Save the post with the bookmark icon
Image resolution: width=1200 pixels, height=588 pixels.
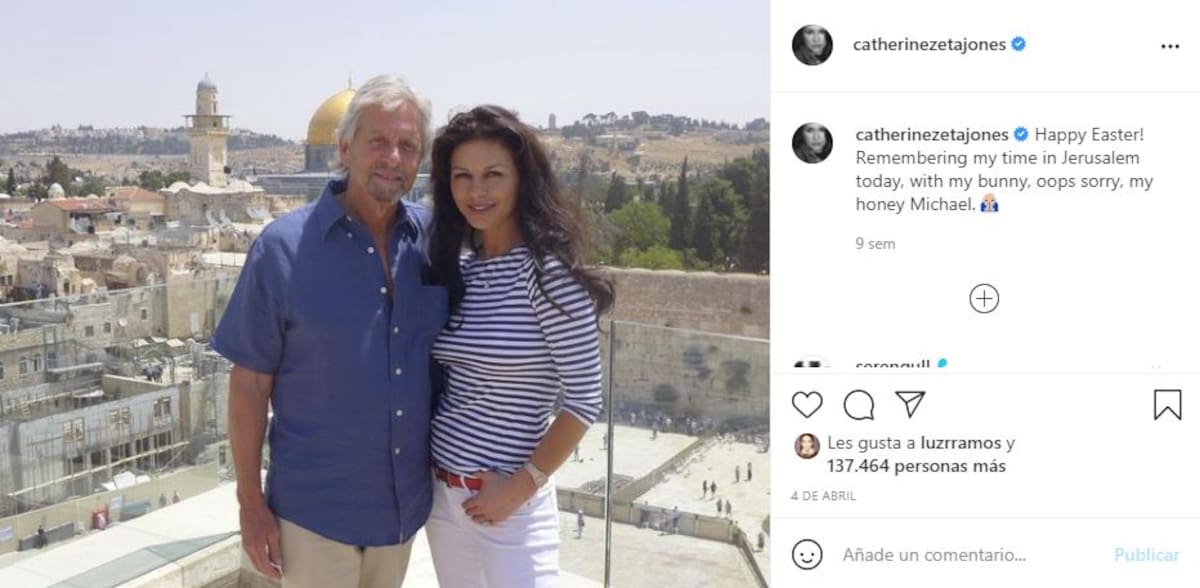1167,404
